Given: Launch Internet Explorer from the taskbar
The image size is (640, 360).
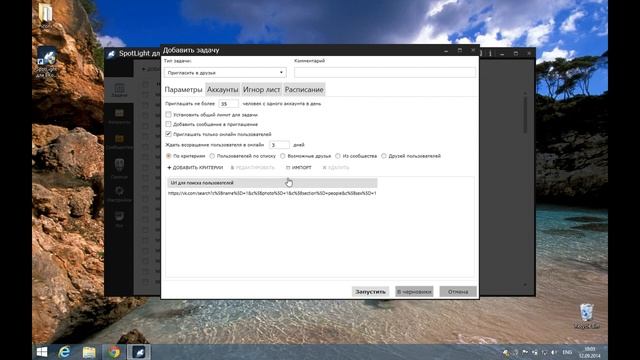Looking at the screenshot, I should pyautogui.click(x=64, y=352).
